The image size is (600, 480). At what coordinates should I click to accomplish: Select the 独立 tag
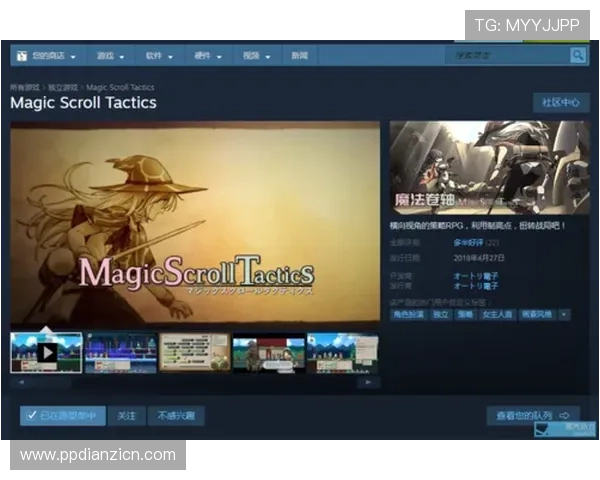click(440, 315)
